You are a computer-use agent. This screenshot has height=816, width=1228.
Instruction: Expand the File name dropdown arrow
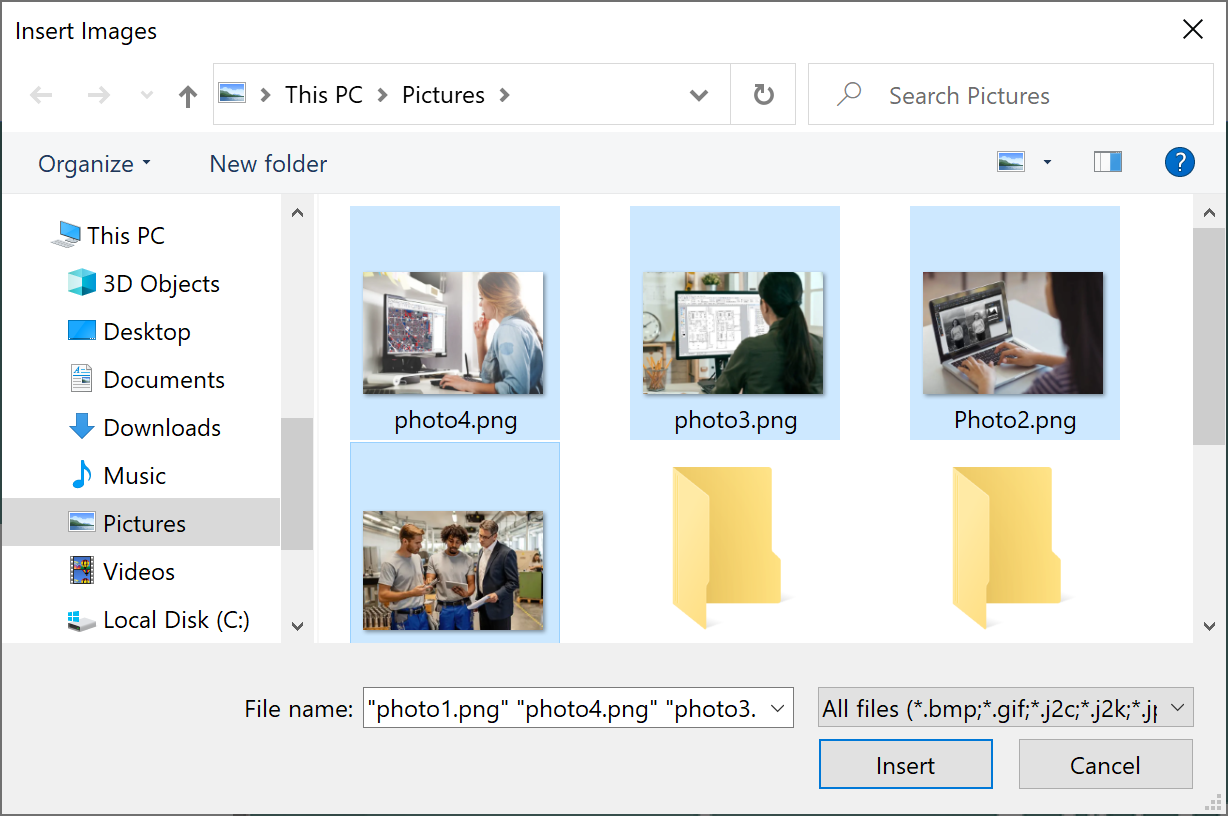(x=776, y=709)
